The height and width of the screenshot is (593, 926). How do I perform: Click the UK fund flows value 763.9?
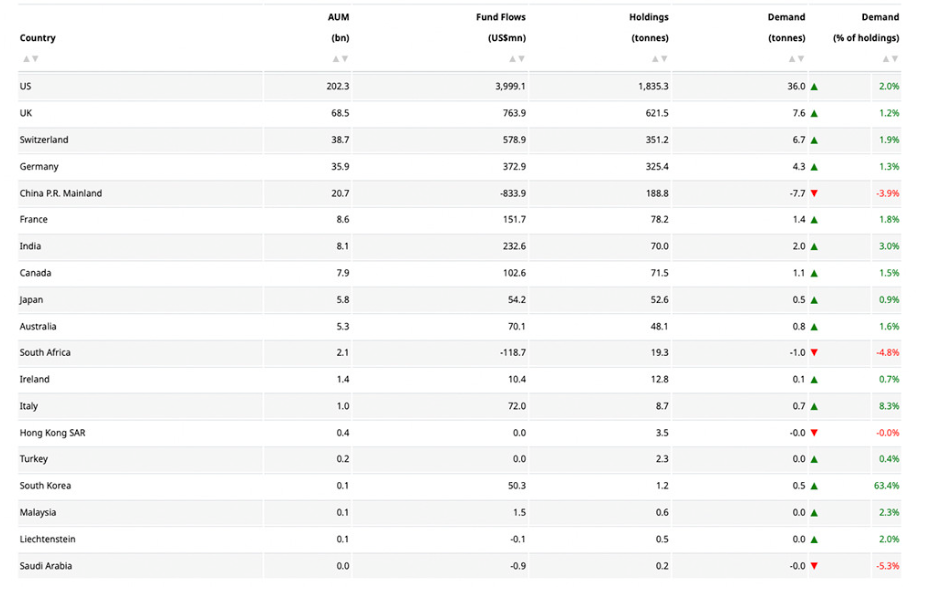pyautogui.click(x=514, y=113)
